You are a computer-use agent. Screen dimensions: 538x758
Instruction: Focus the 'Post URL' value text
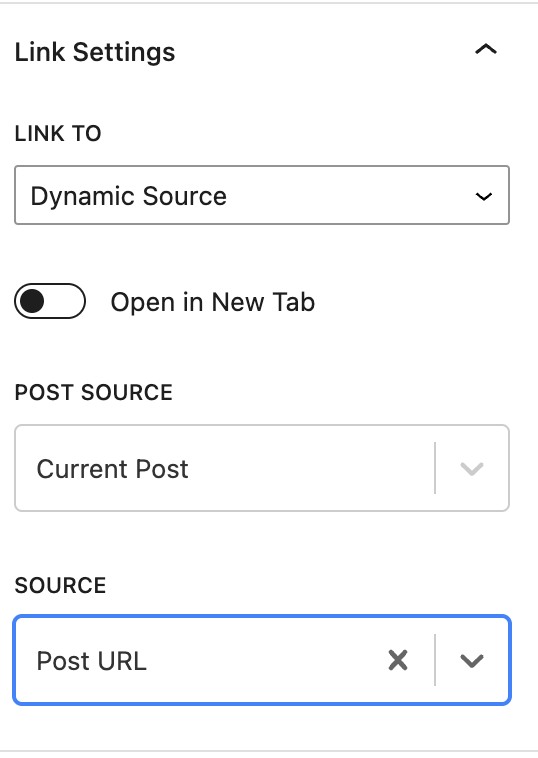[x=91, y=661]
